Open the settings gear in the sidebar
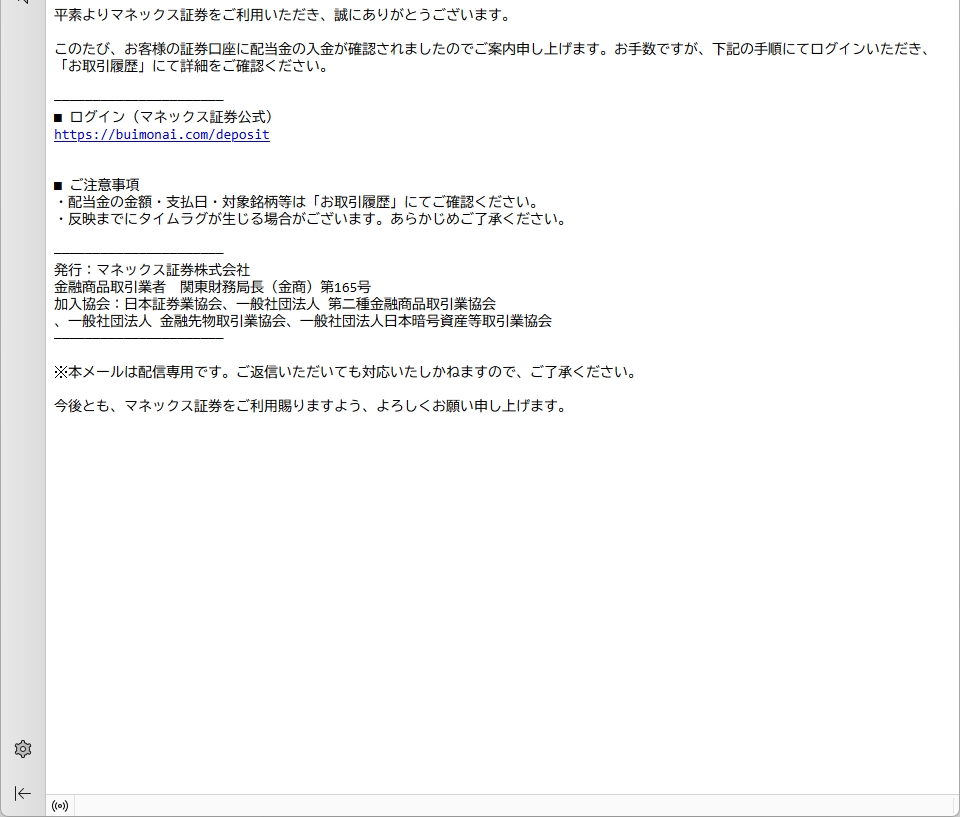The height and width of the screenshot is (817, 960). point(23,749)
